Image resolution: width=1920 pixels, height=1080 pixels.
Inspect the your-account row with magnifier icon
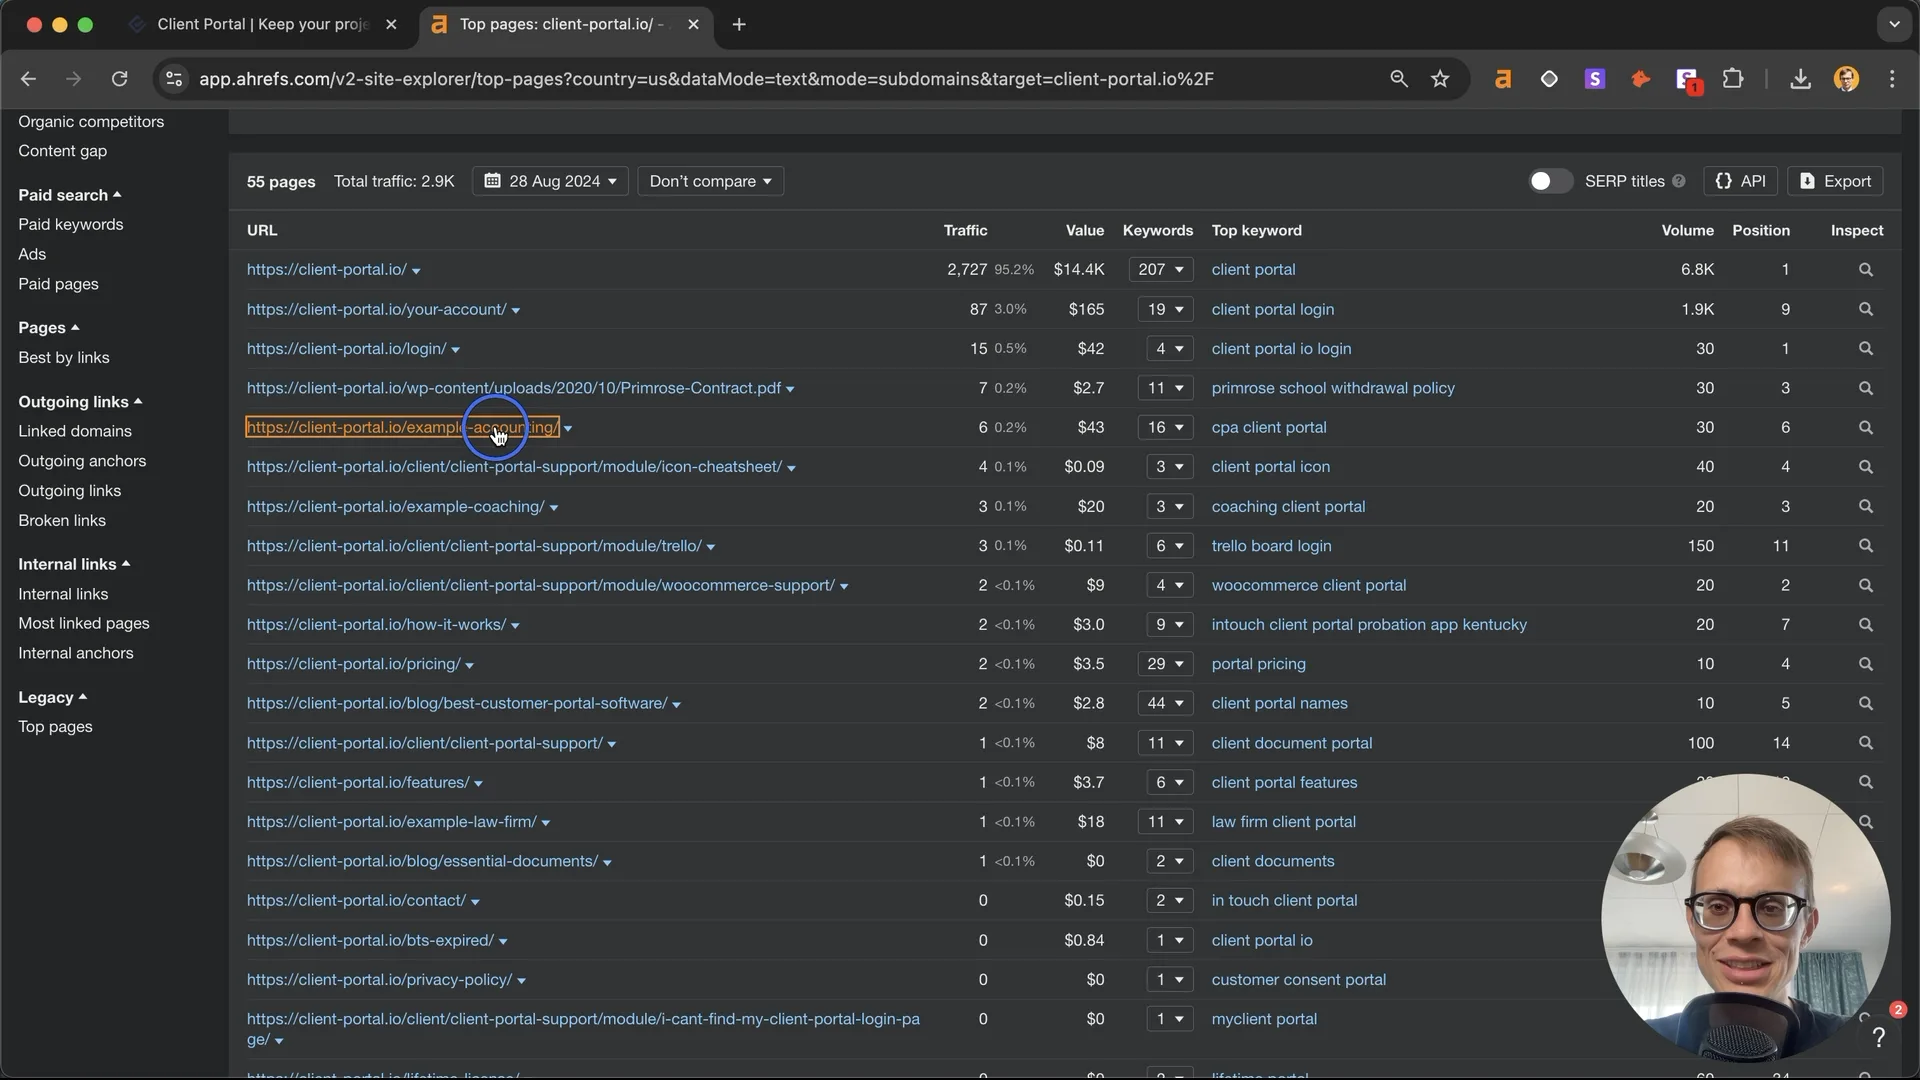pyautogui.click(x=1865, y=309)
